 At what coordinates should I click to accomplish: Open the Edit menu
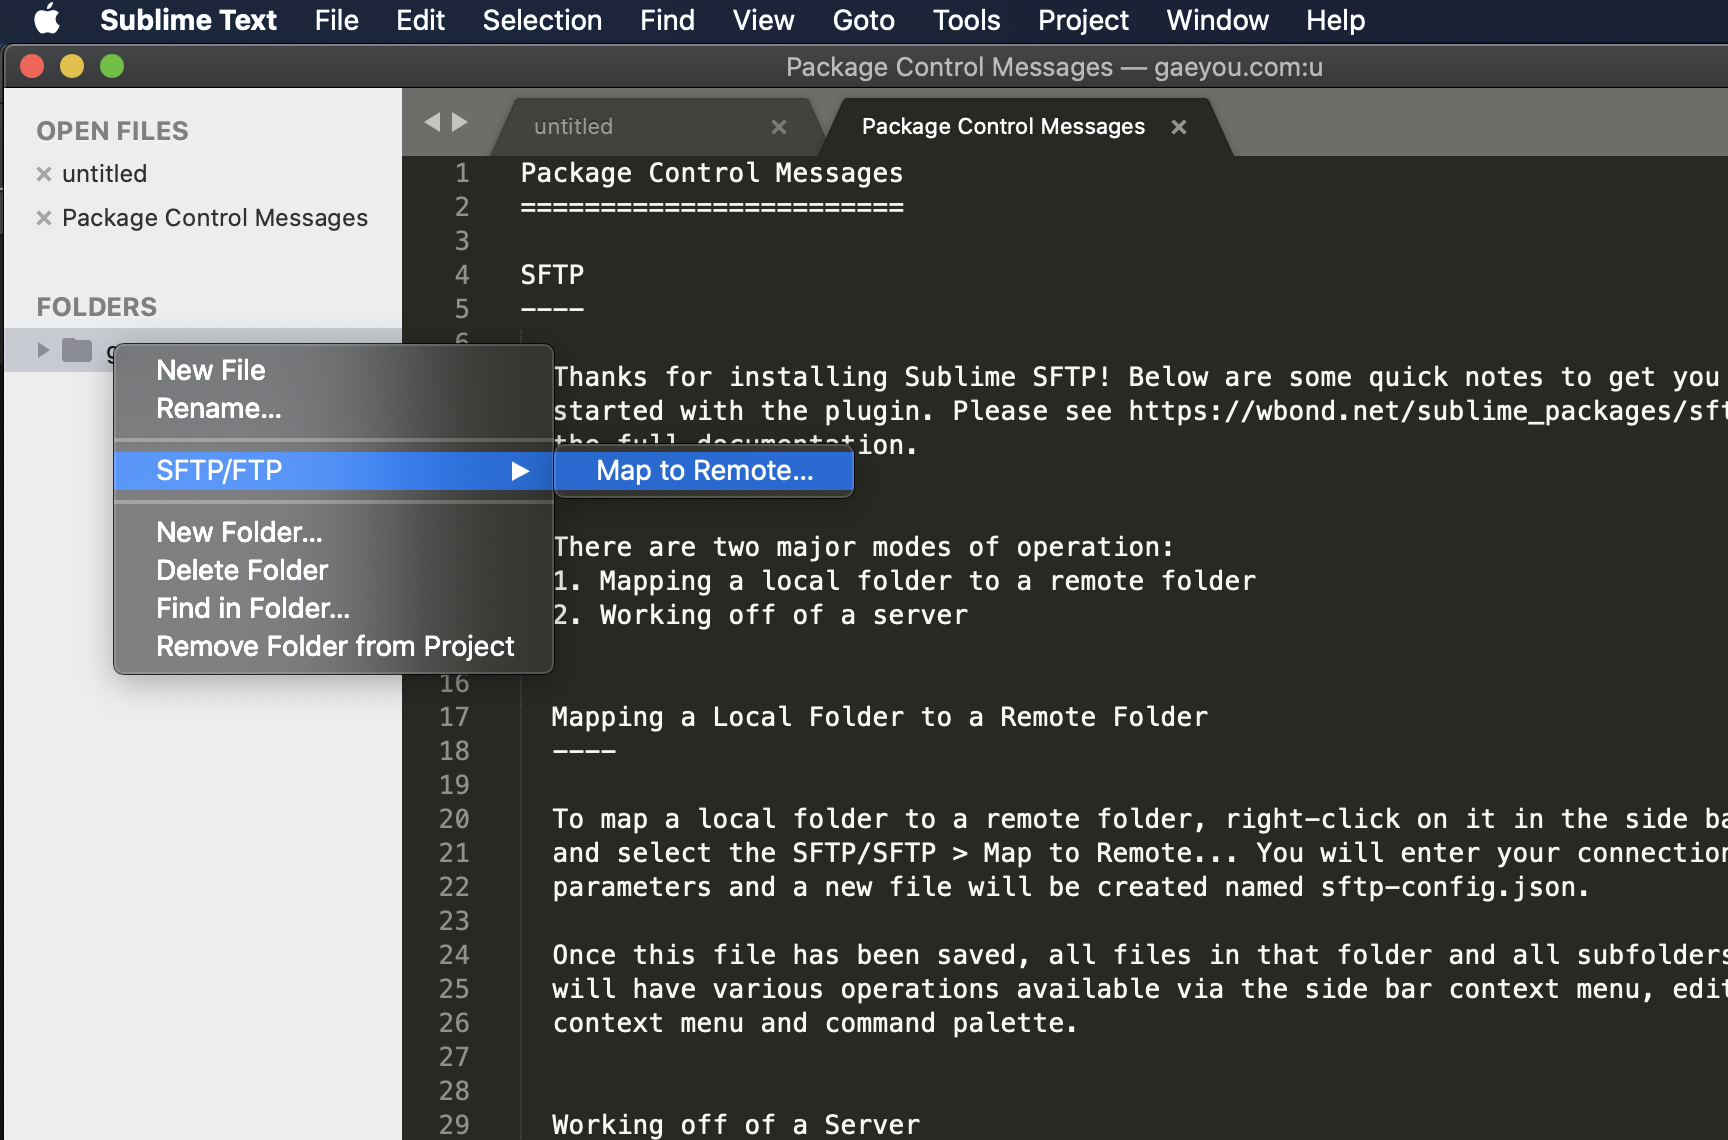tap(420, 20)
